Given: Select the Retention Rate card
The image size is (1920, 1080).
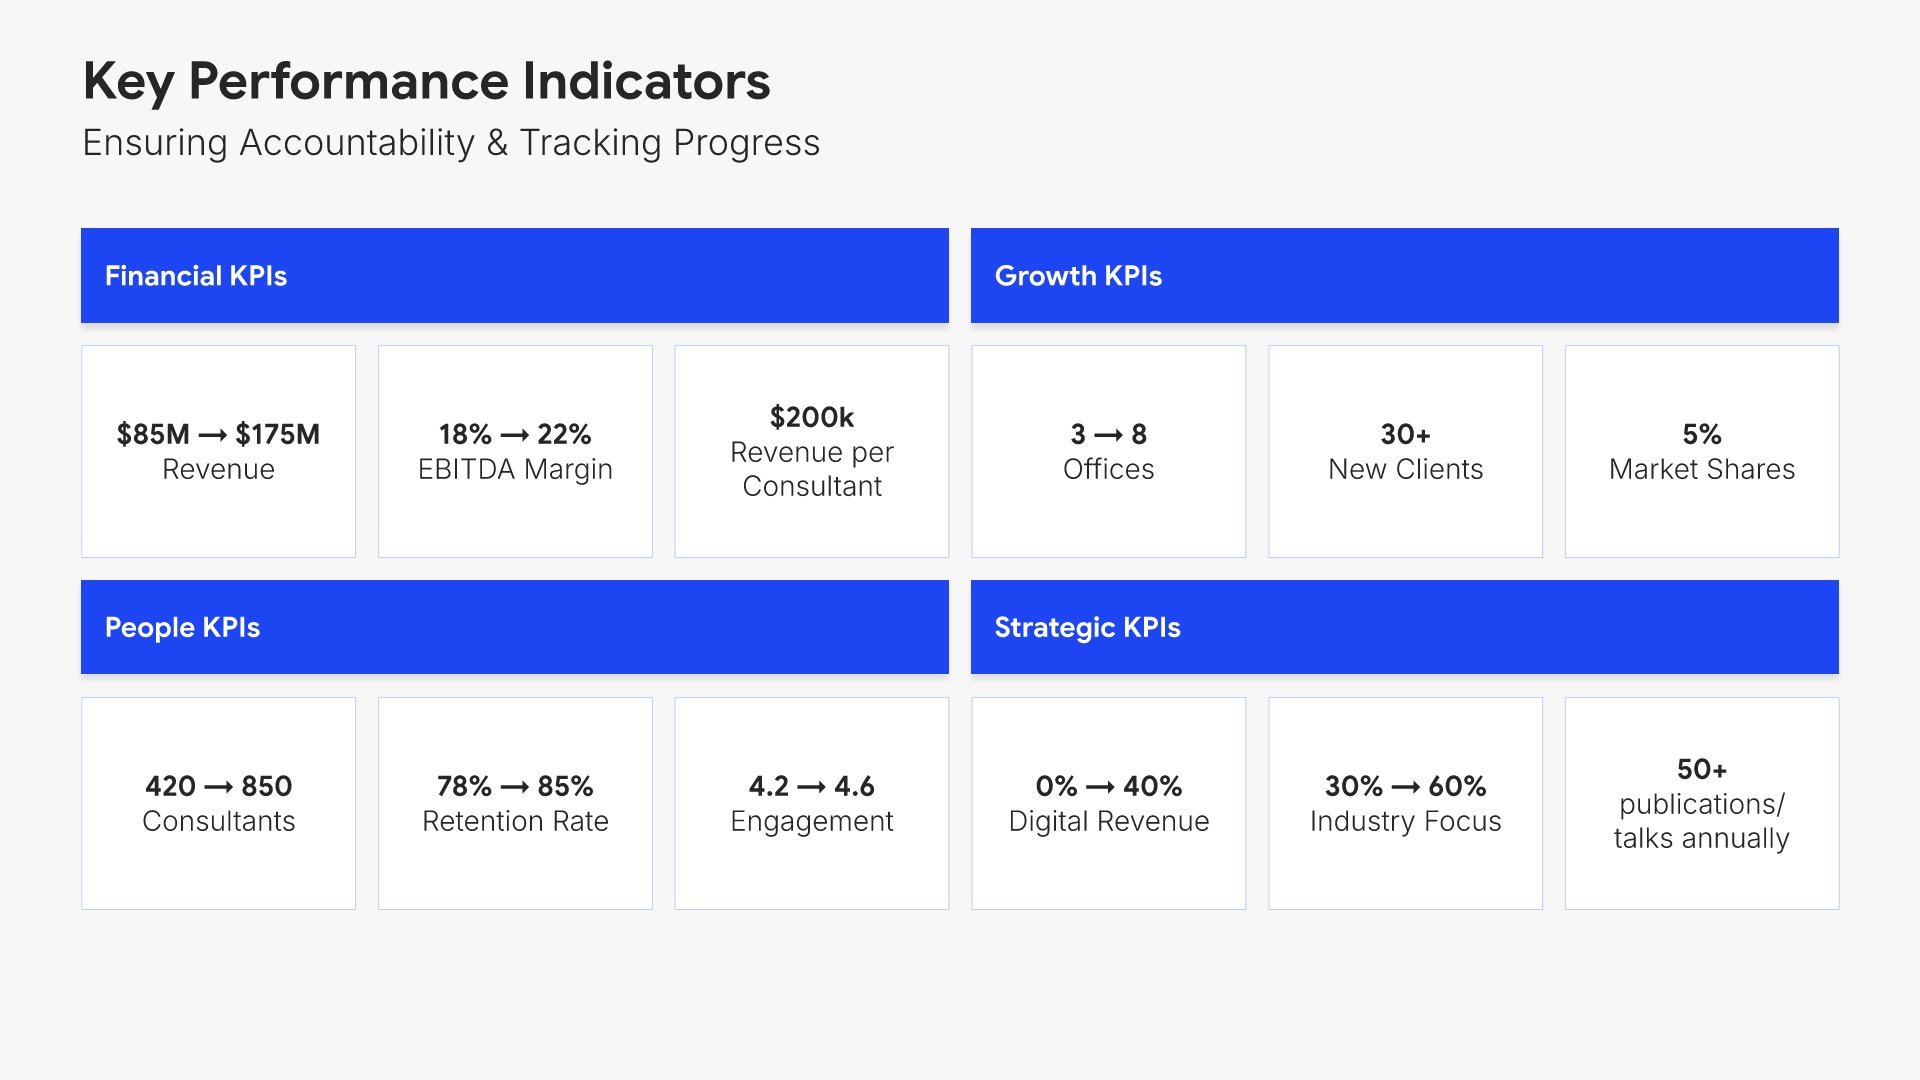Looking at the screenshot, I should (x=515, y=803).
